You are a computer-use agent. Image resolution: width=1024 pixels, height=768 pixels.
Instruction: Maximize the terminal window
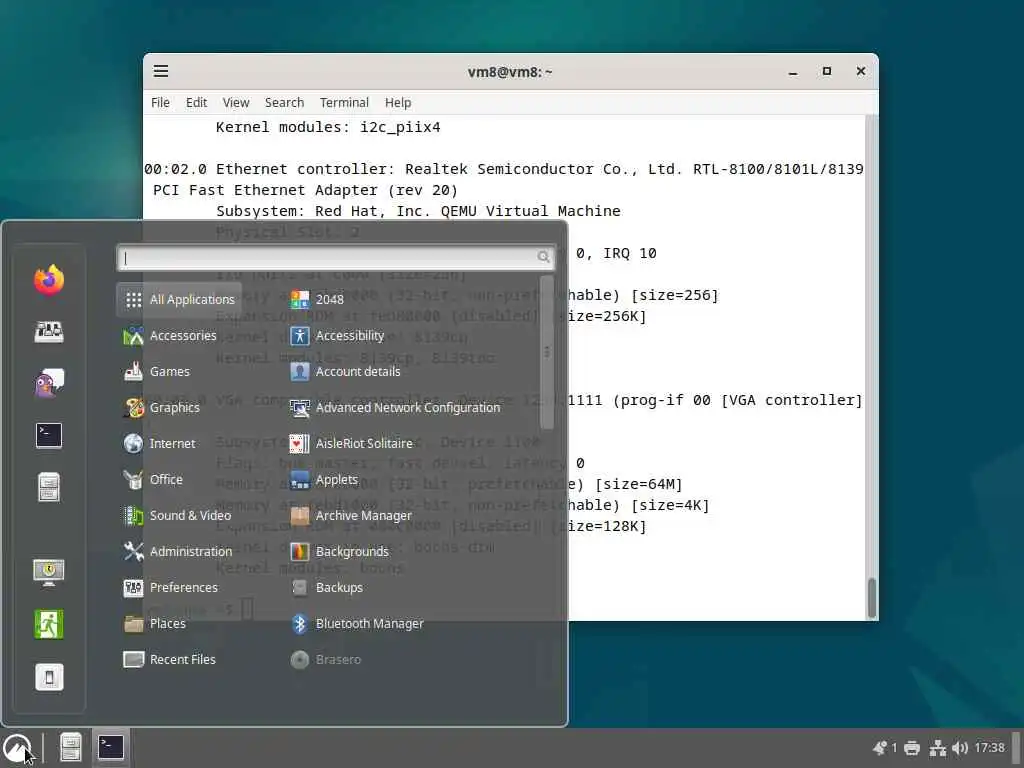click(x=827, y=71)
